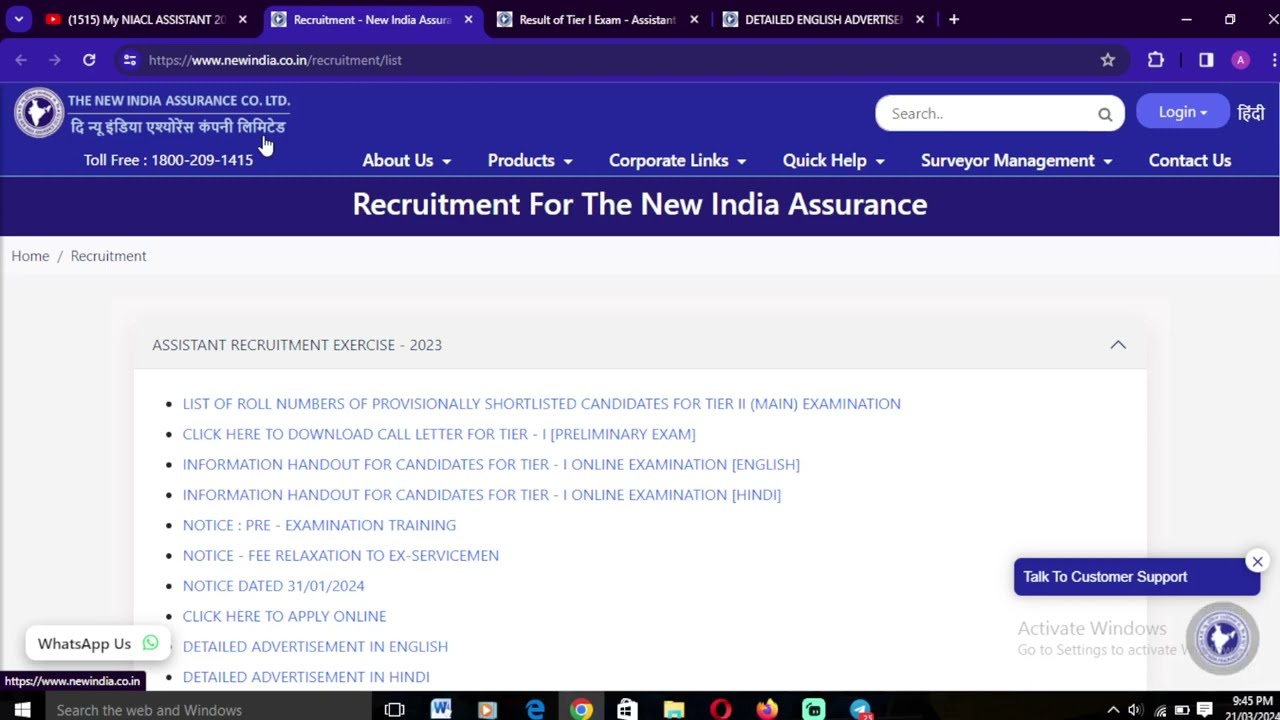The width and height of the screenshot is (1280, 720).
Task: View site information icon in address bar
Action: 130,60
